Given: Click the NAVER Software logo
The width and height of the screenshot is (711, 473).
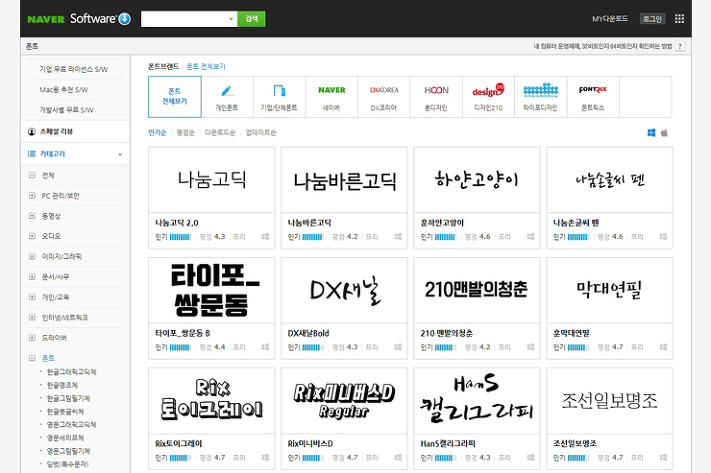Looking at the screenshot, I should [x=79, y=19].
